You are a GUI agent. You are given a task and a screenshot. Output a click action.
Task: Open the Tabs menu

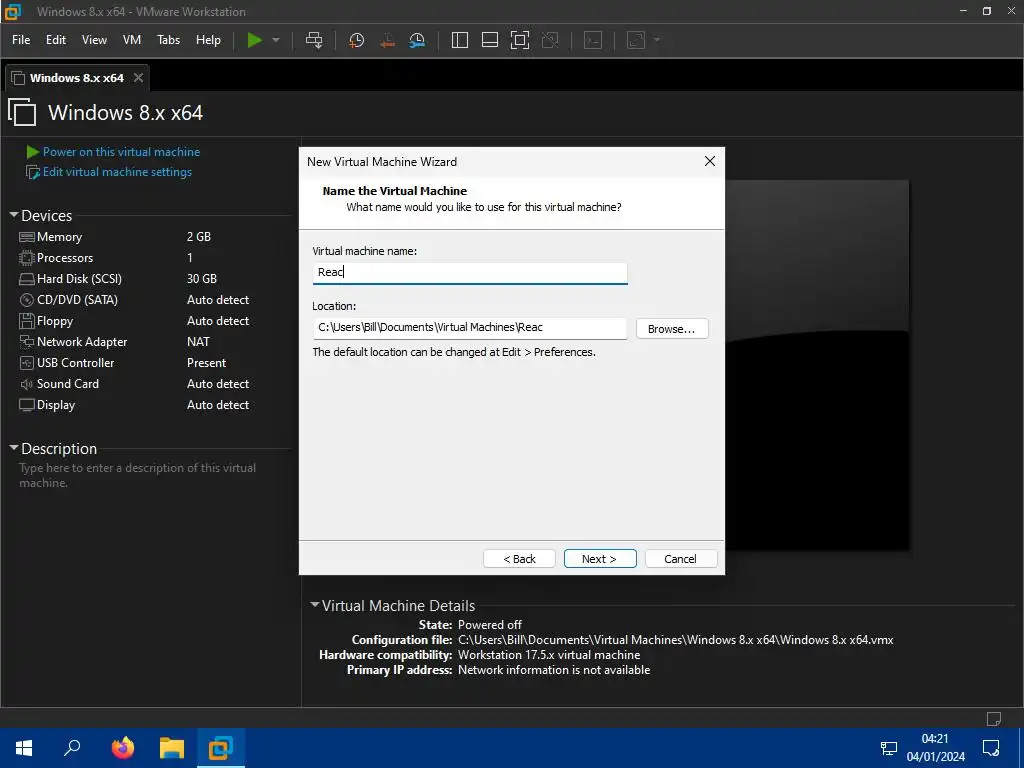168,40
